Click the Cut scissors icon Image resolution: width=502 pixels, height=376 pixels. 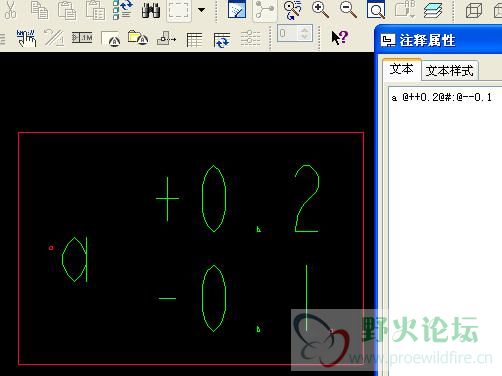click(10, 10)
